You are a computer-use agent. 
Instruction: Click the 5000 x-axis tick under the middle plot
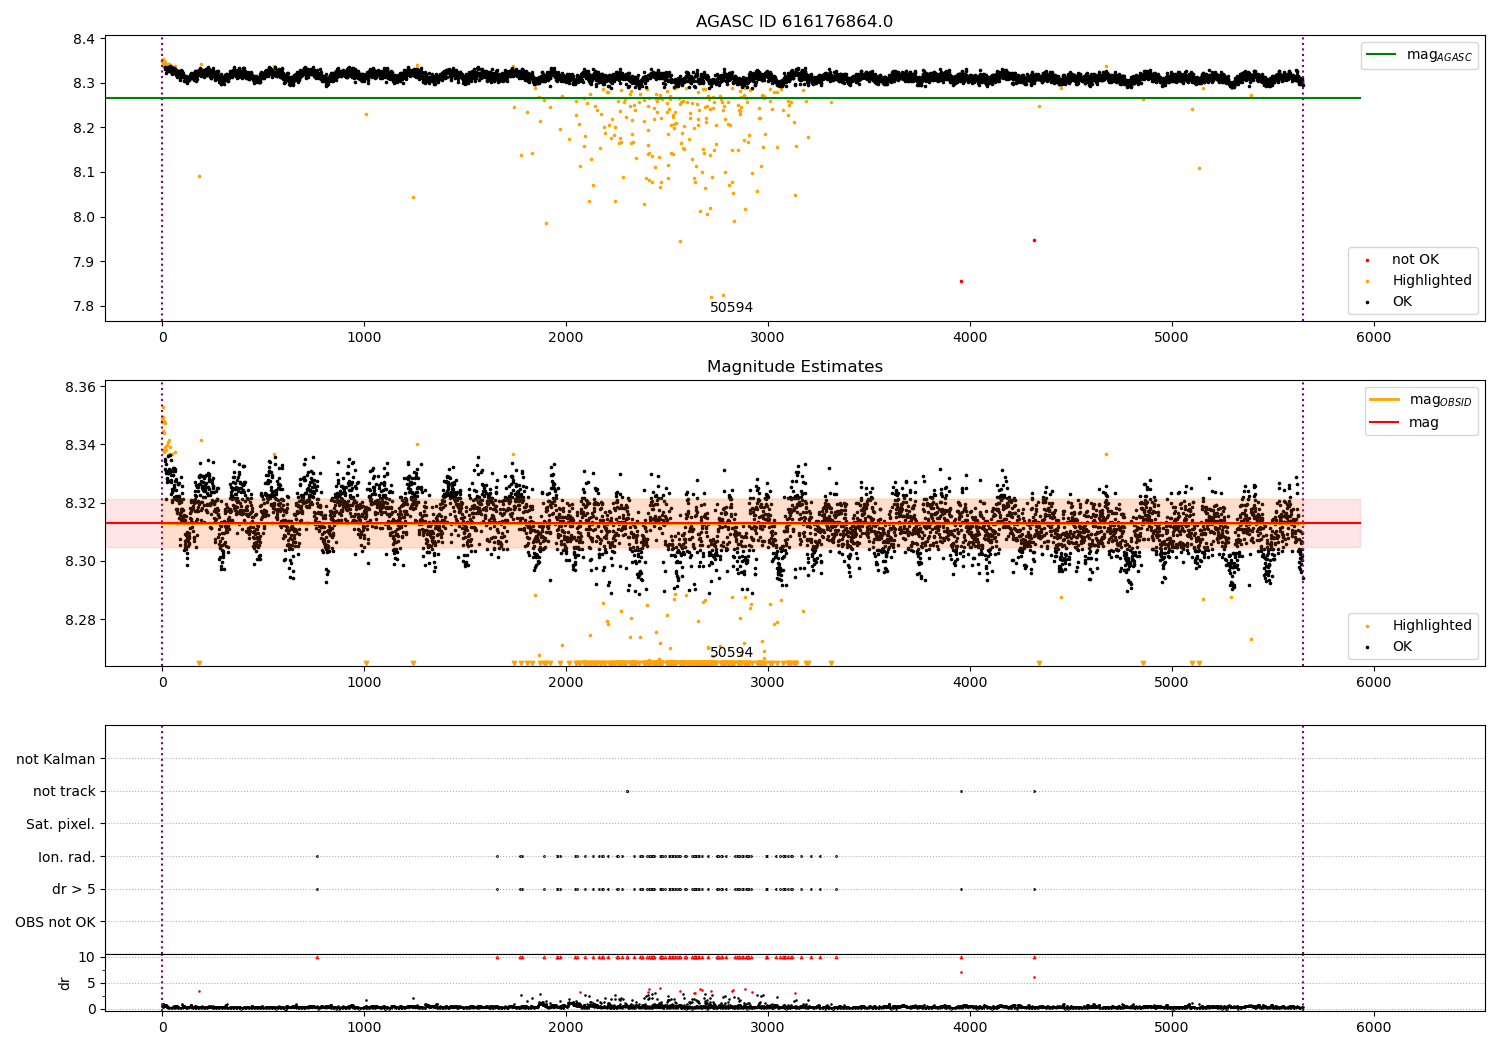[1171, 683]
